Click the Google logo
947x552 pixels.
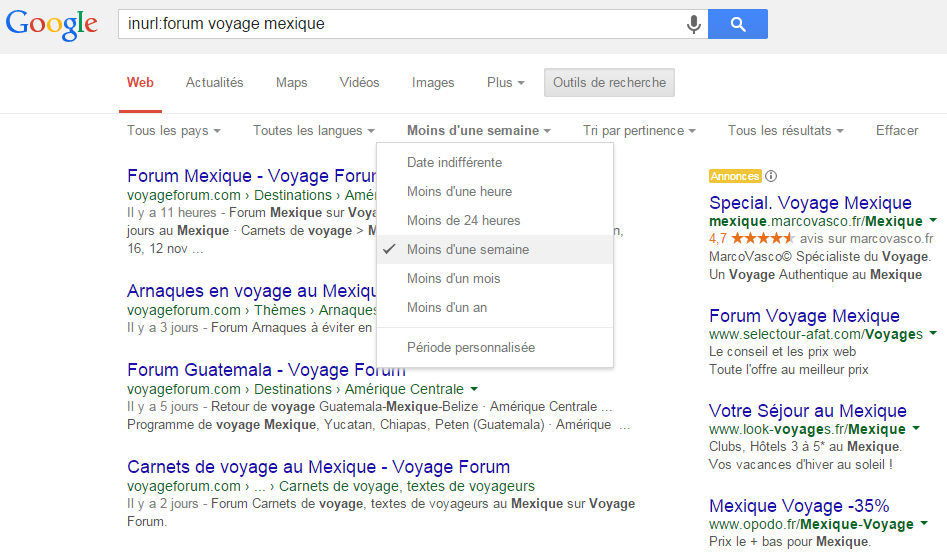tap(51, 24)
